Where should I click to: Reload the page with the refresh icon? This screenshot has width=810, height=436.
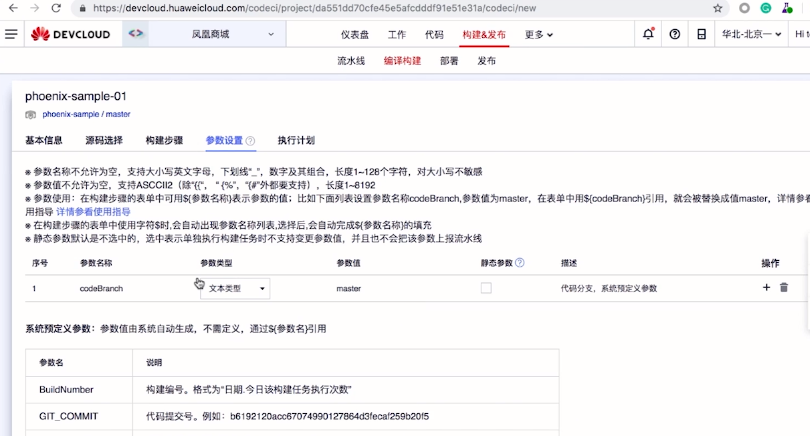pyautogui.click(x=56, y=8)
